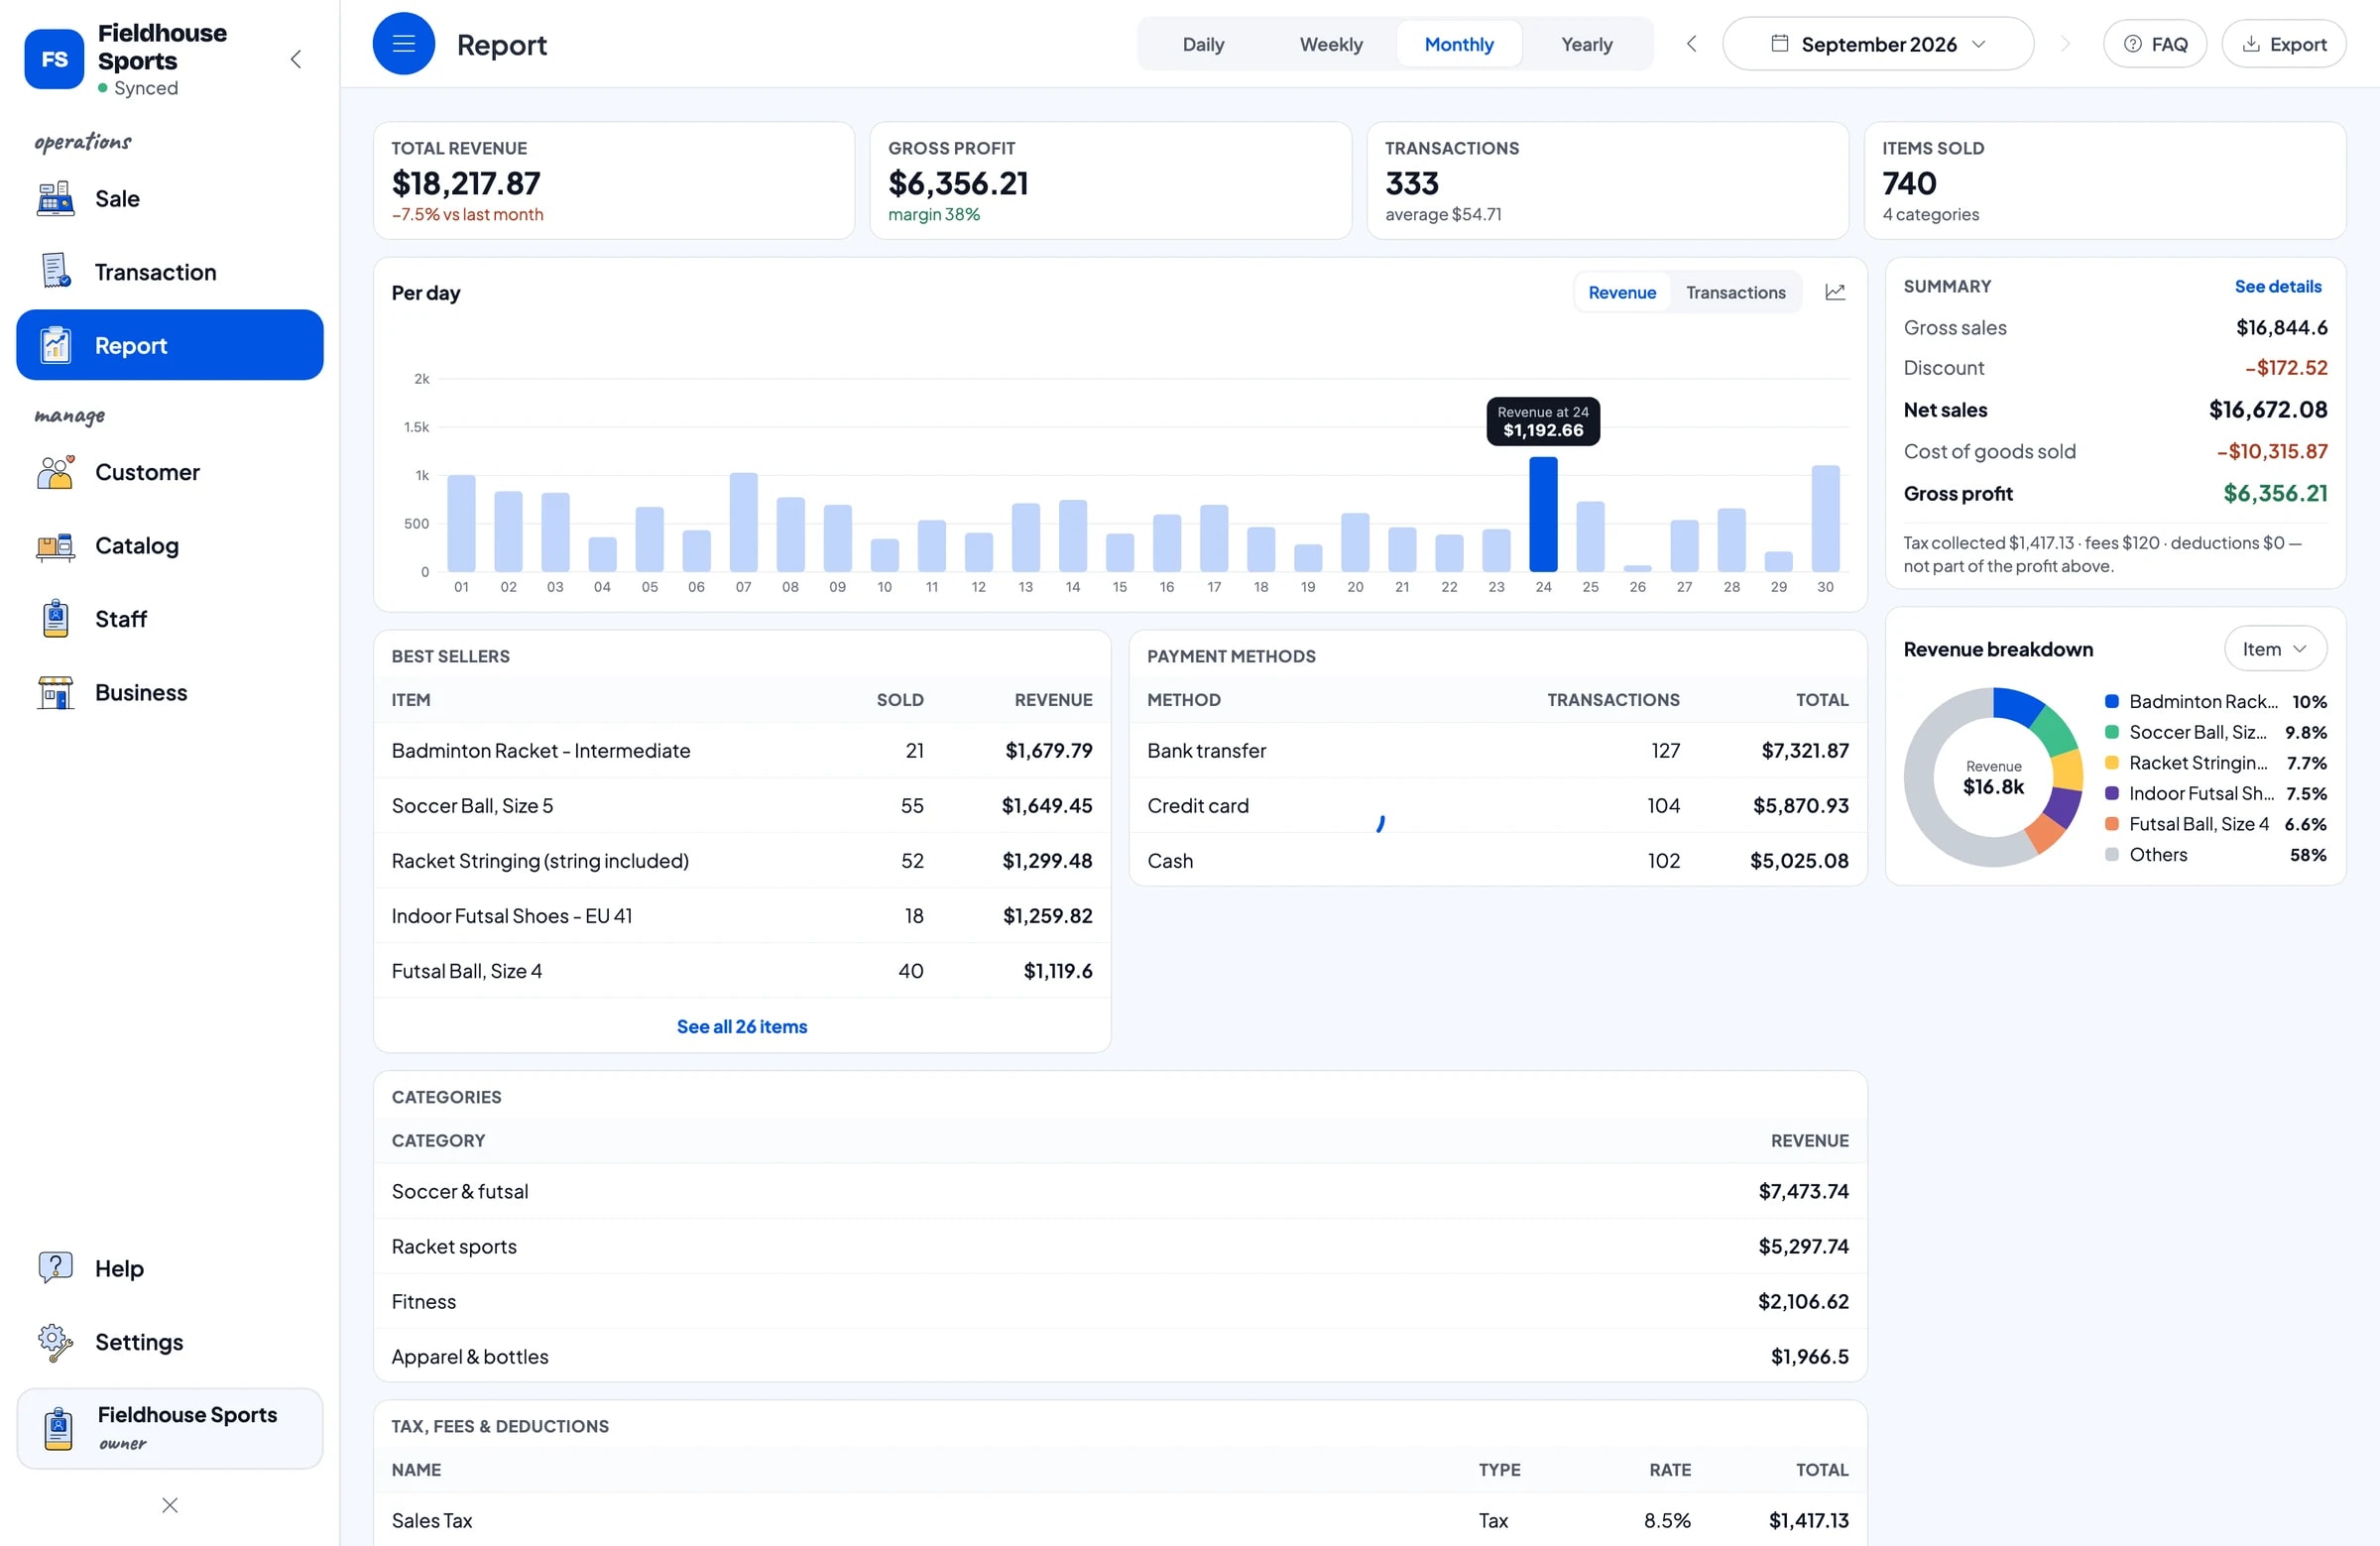Collapse sidebar with the left chevron

click(x=296, y=59)
